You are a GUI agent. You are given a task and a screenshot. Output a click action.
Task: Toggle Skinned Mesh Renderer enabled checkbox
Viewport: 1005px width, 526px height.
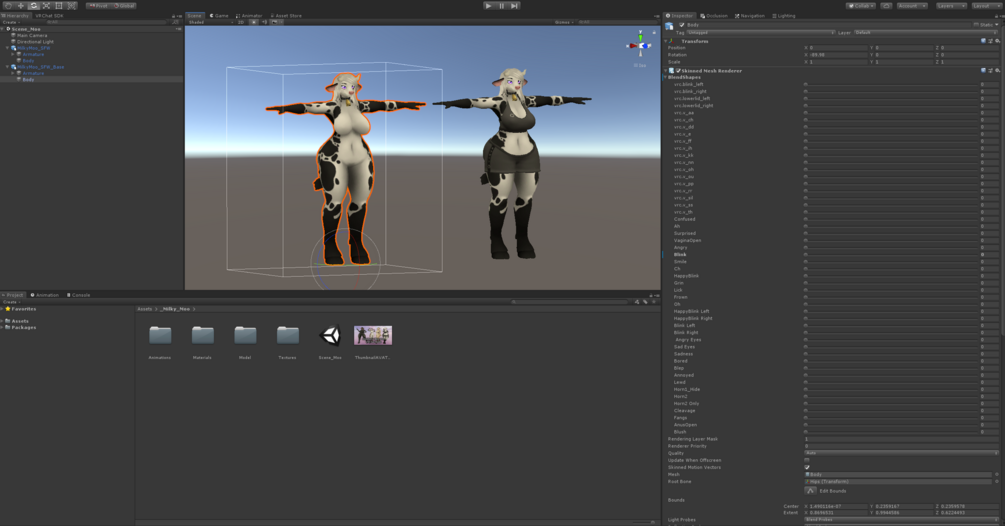pos(678,70)
